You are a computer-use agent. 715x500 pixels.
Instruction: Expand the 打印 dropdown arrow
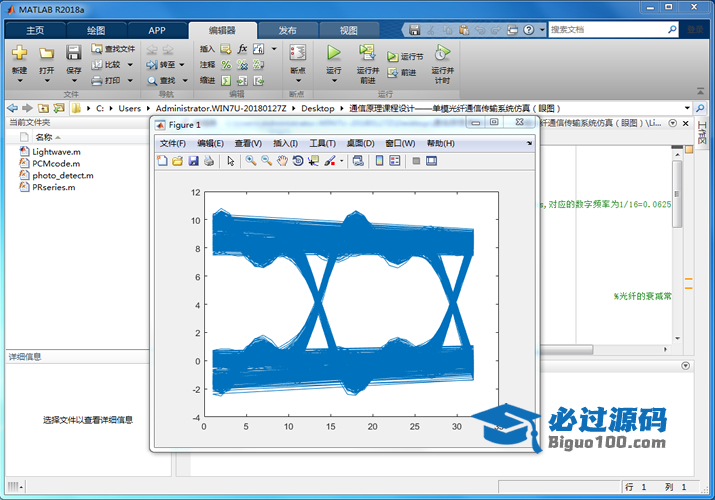coord(130,81)
